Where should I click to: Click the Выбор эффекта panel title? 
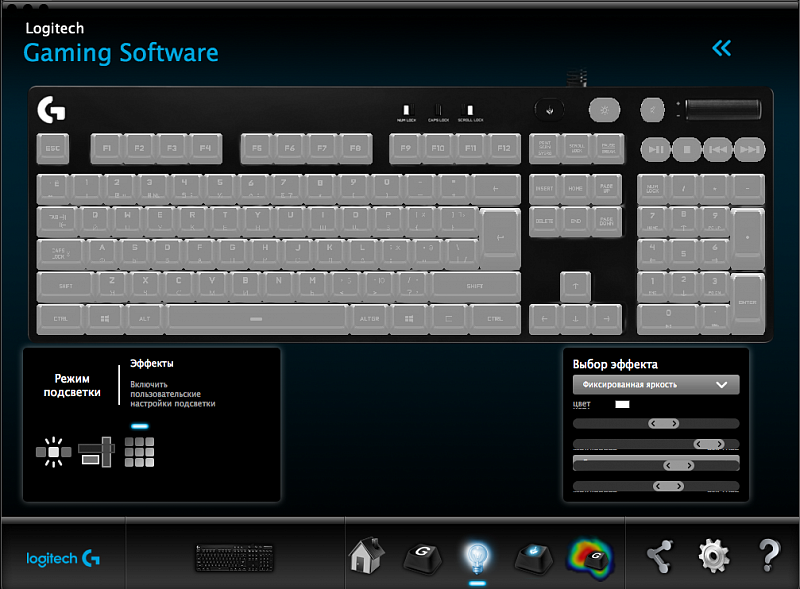(x=615, y=364)
